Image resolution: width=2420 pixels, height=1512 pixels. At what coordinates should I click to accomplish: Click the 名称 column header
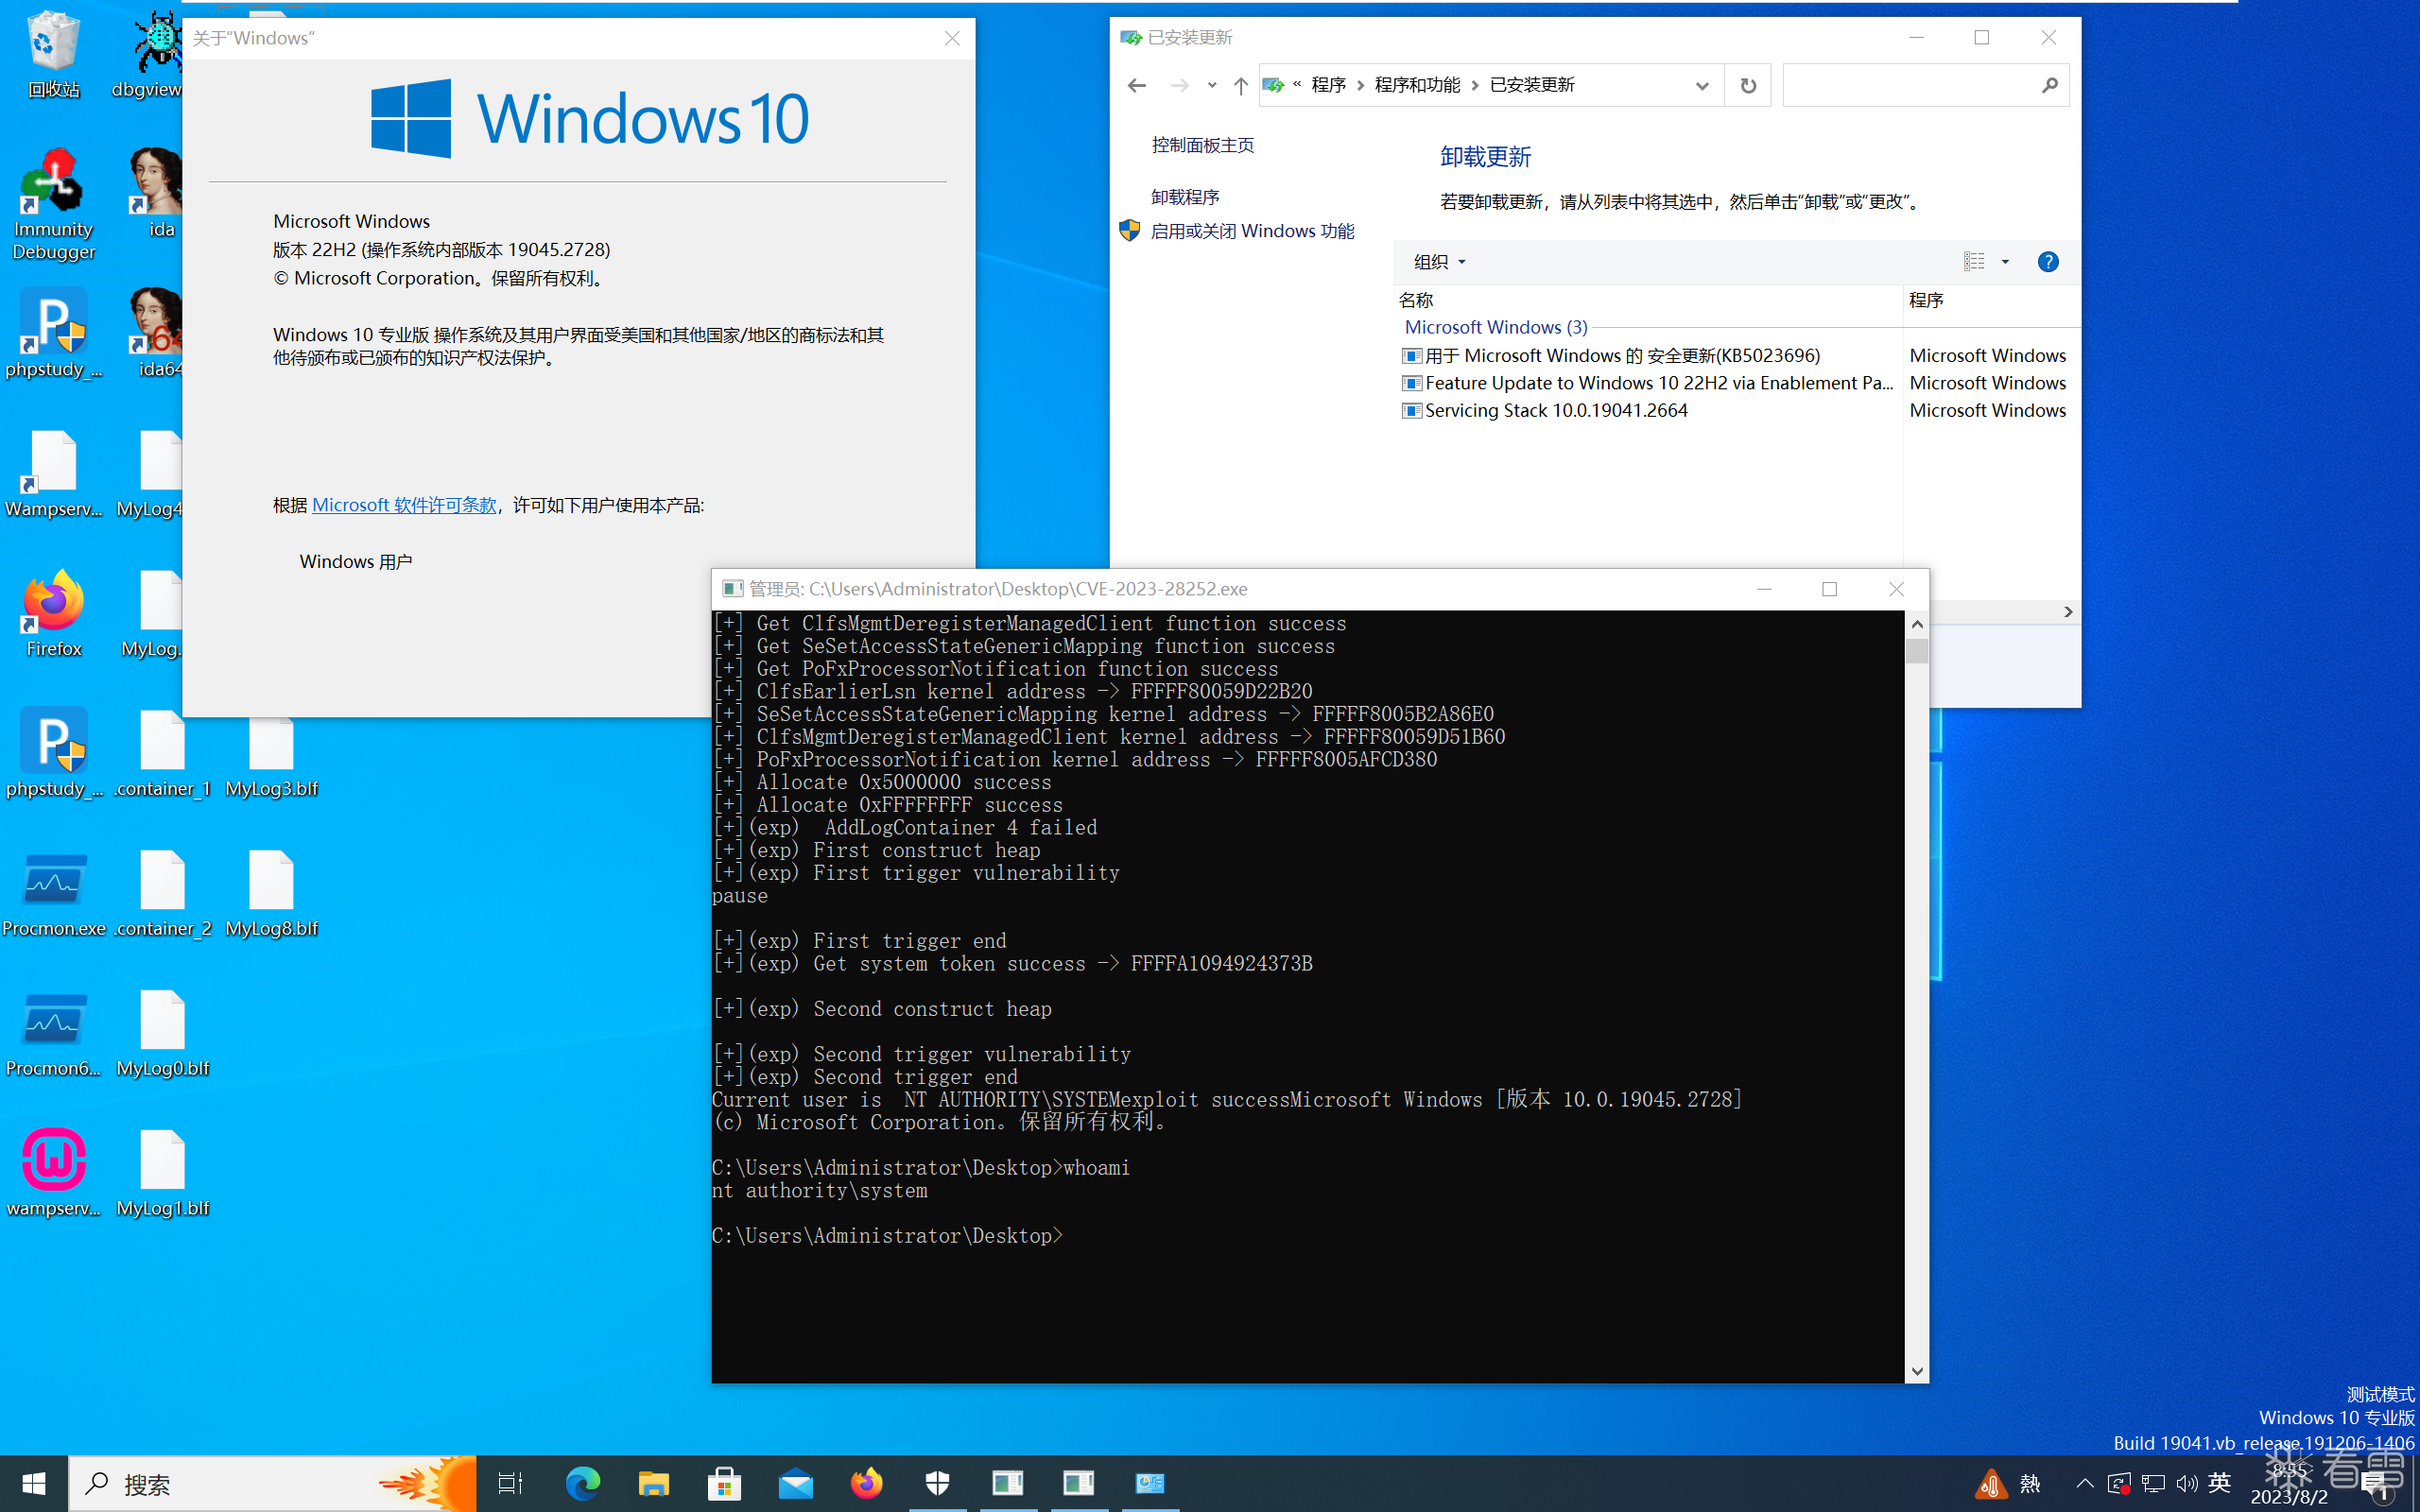click(x=1416, y=300)
